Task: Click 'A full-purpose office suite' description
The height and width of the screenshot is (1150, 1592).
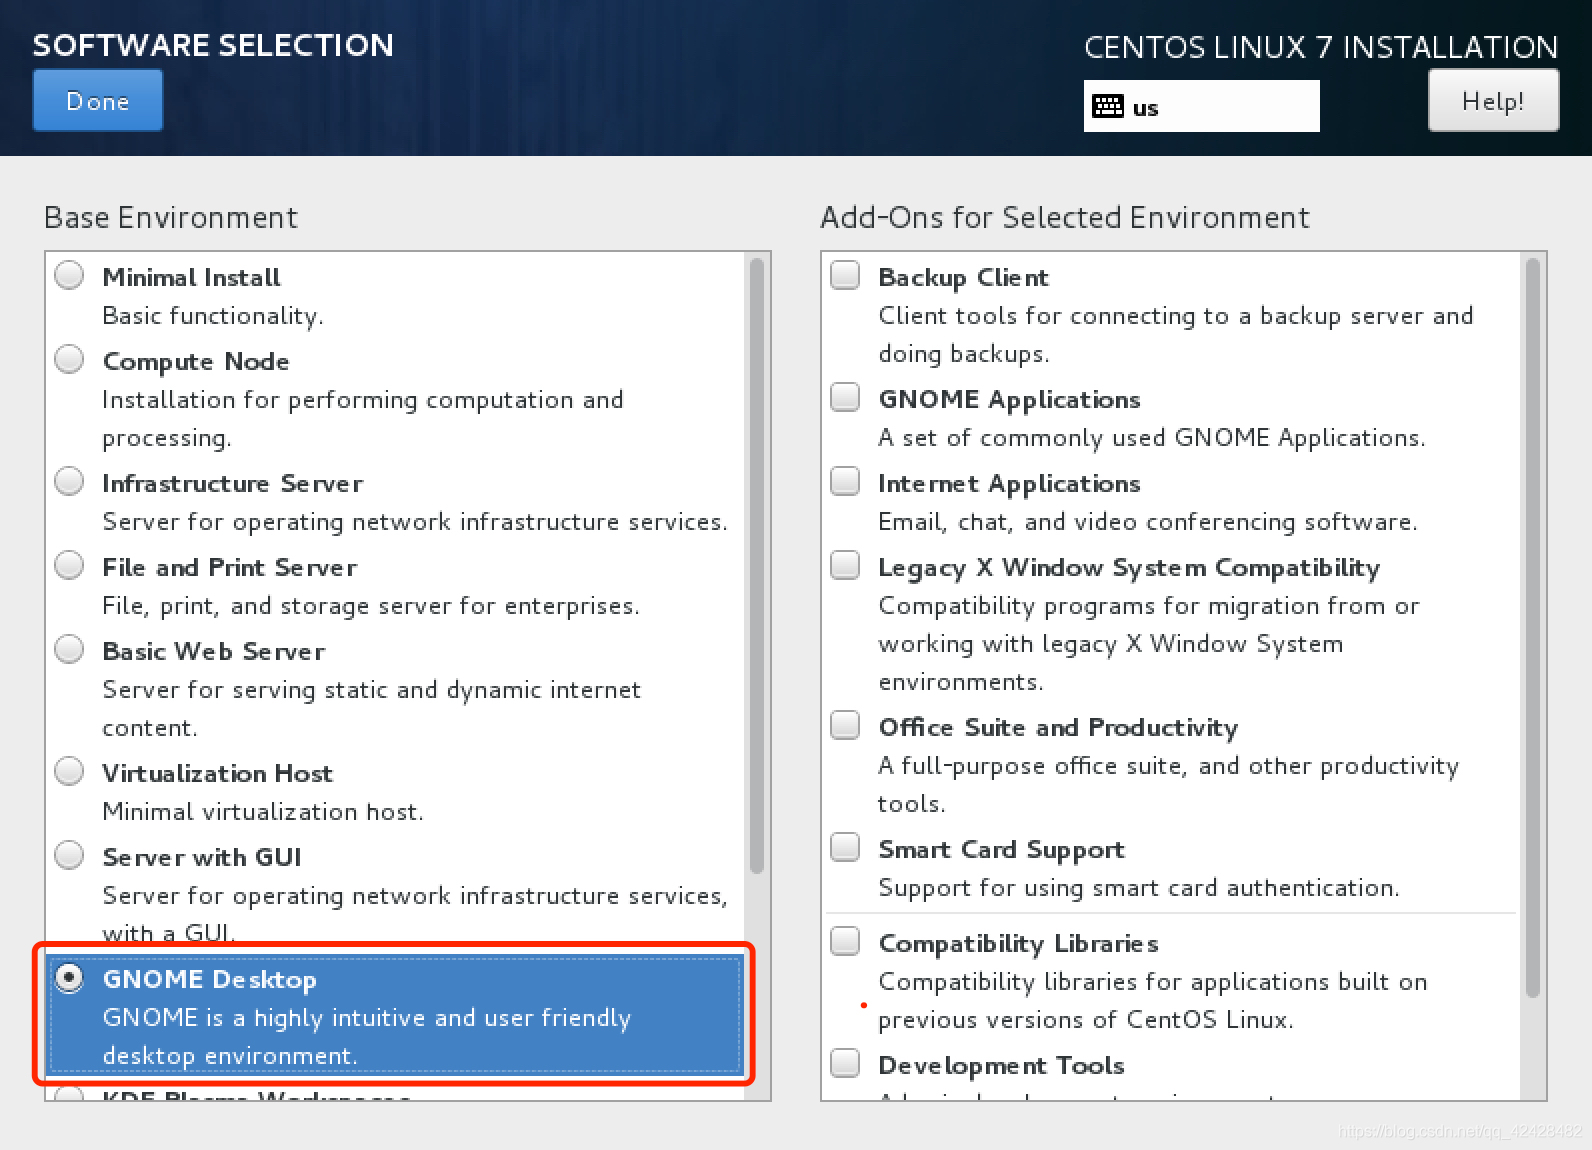Action: pyautogui.click(x=1169, y=785)
